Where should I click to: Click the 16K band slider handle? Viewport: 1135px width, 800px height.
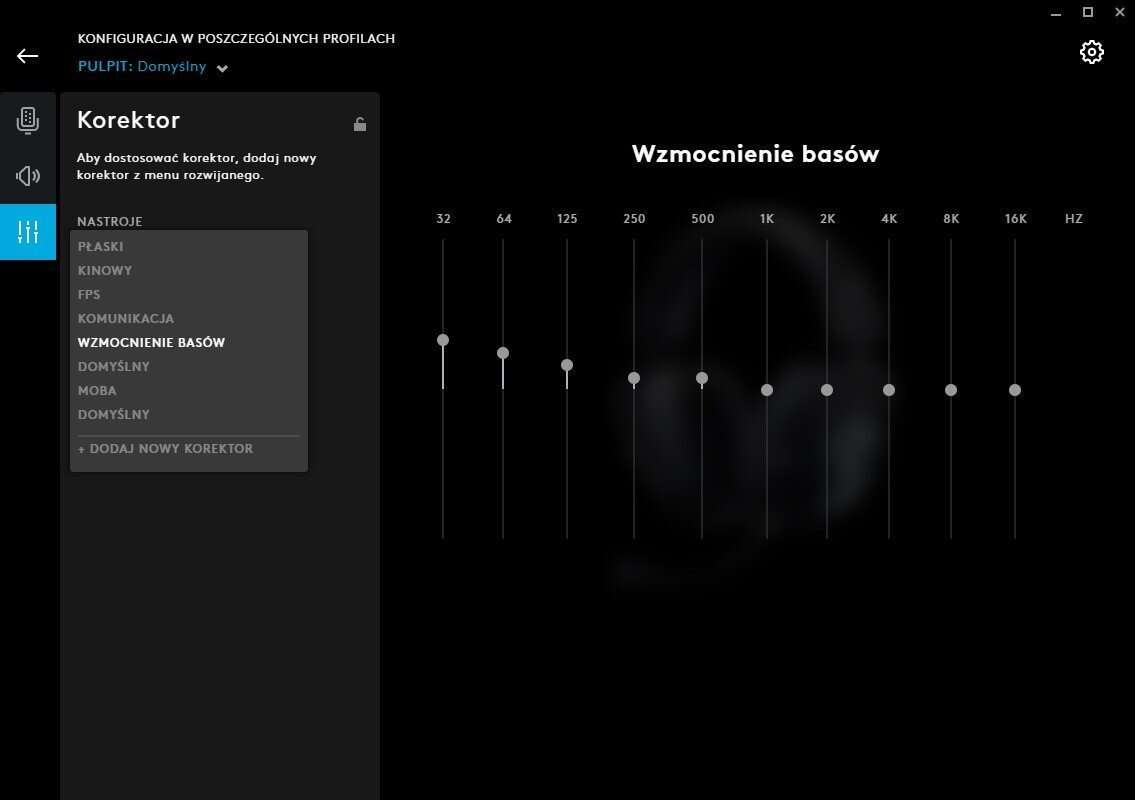point(1015,390)
